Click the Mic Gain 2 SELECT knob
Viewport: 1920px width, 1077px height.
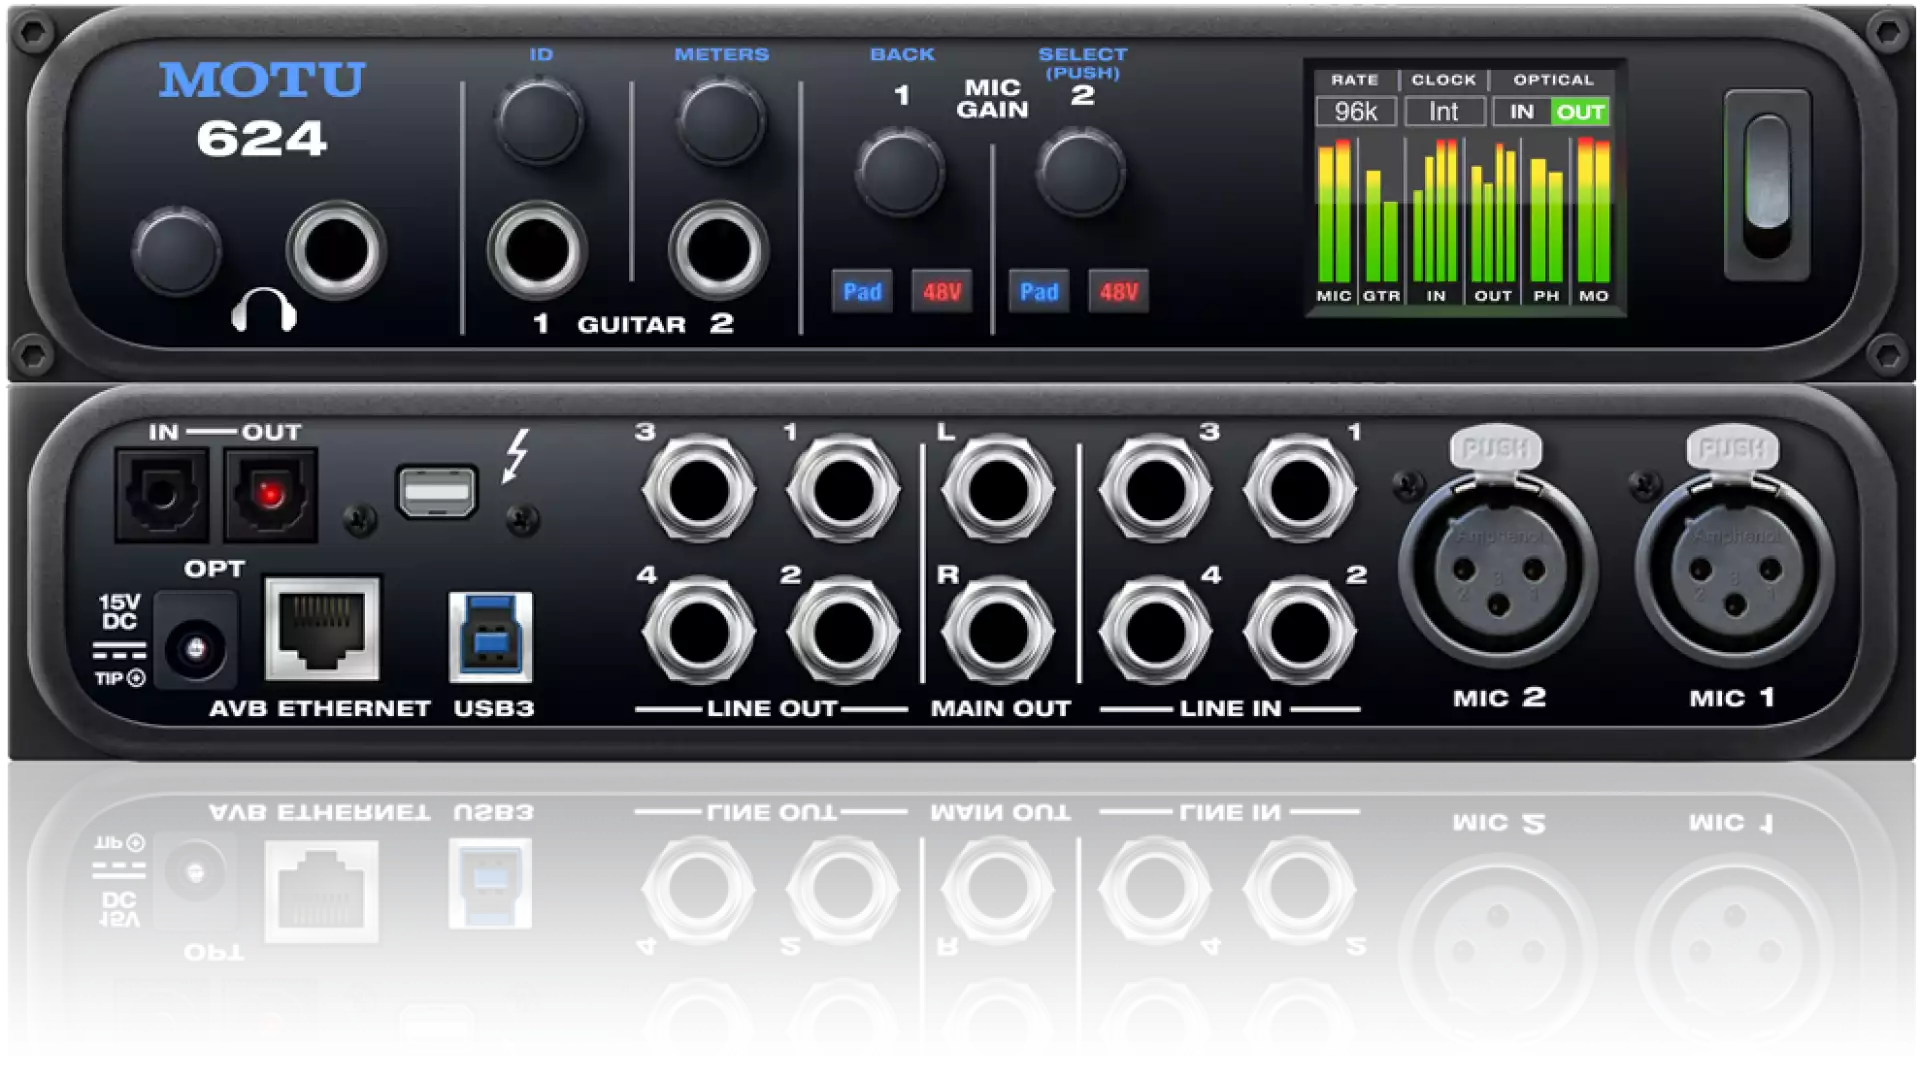pos(1081,172)
